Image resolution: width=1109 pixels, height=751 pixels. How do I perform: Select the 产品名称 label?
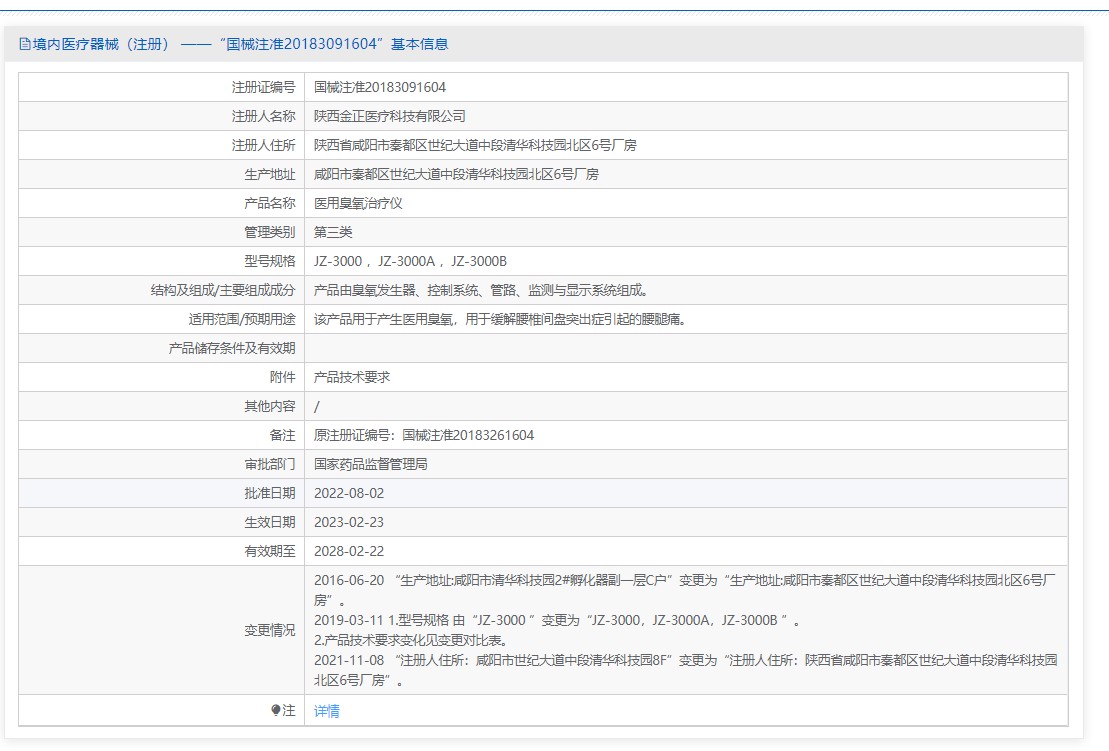pos(269,203)
